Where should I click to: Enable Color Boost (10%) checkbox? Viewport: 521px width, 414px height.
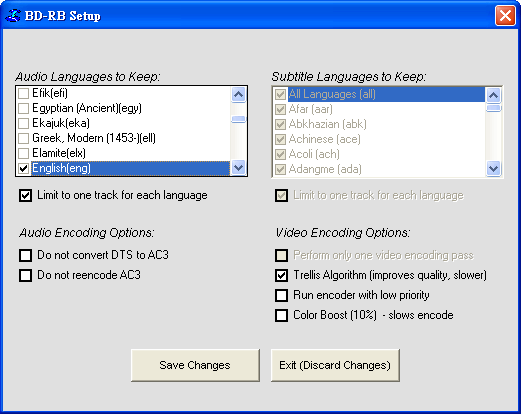(282, 315)
